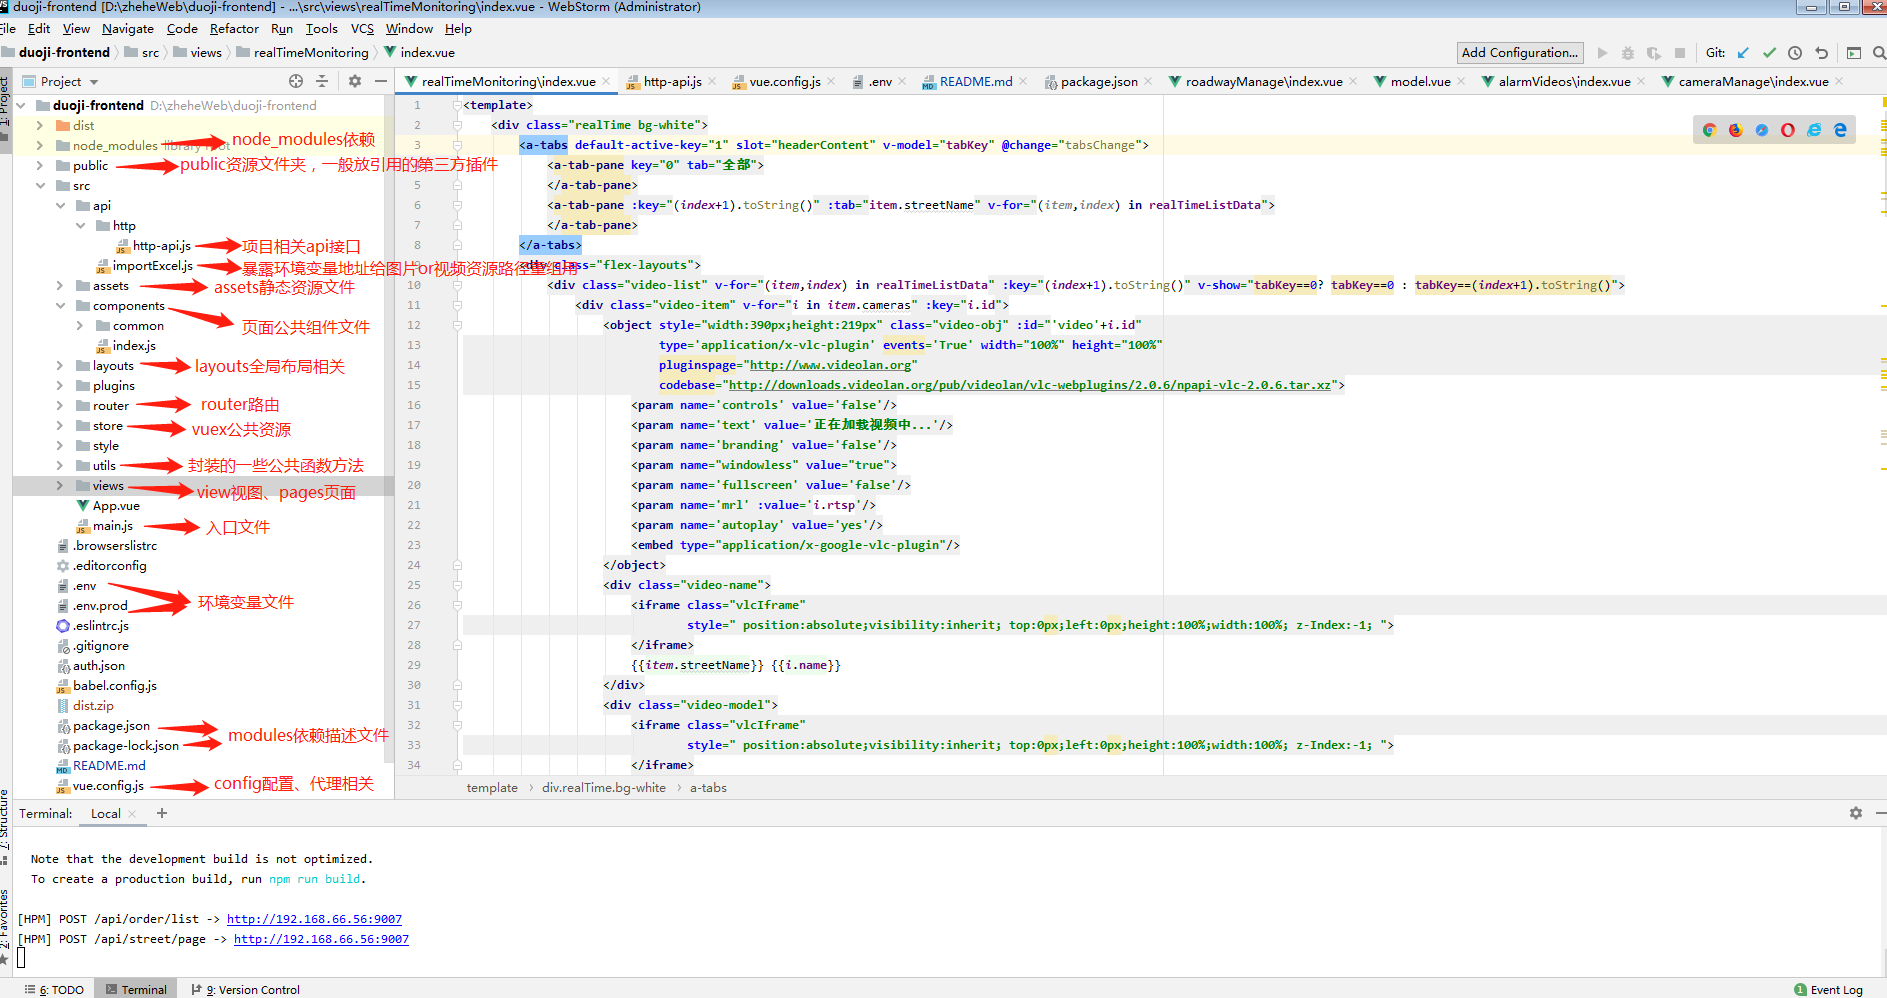The width and height of the screenshot is (1887, 998).
Task: Toggle the Version Control tool window
Action: click(246, 989)
